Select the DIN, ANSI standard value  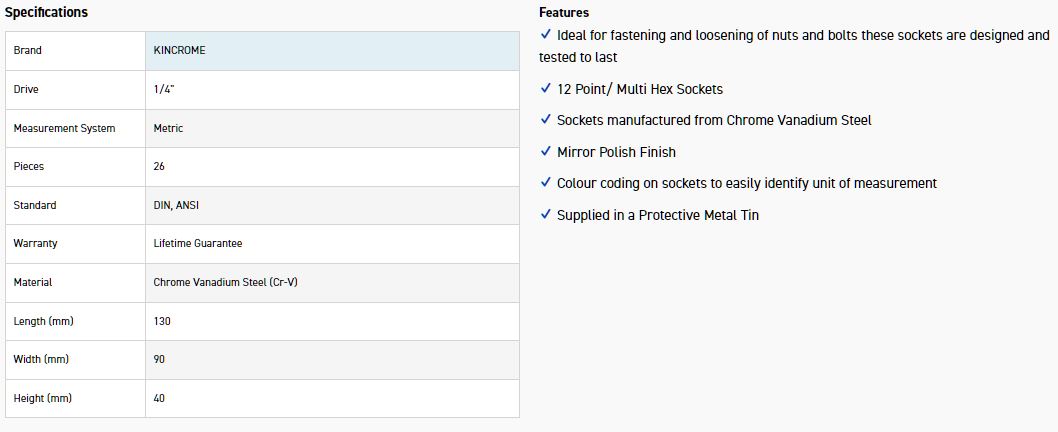pos(175,205)
